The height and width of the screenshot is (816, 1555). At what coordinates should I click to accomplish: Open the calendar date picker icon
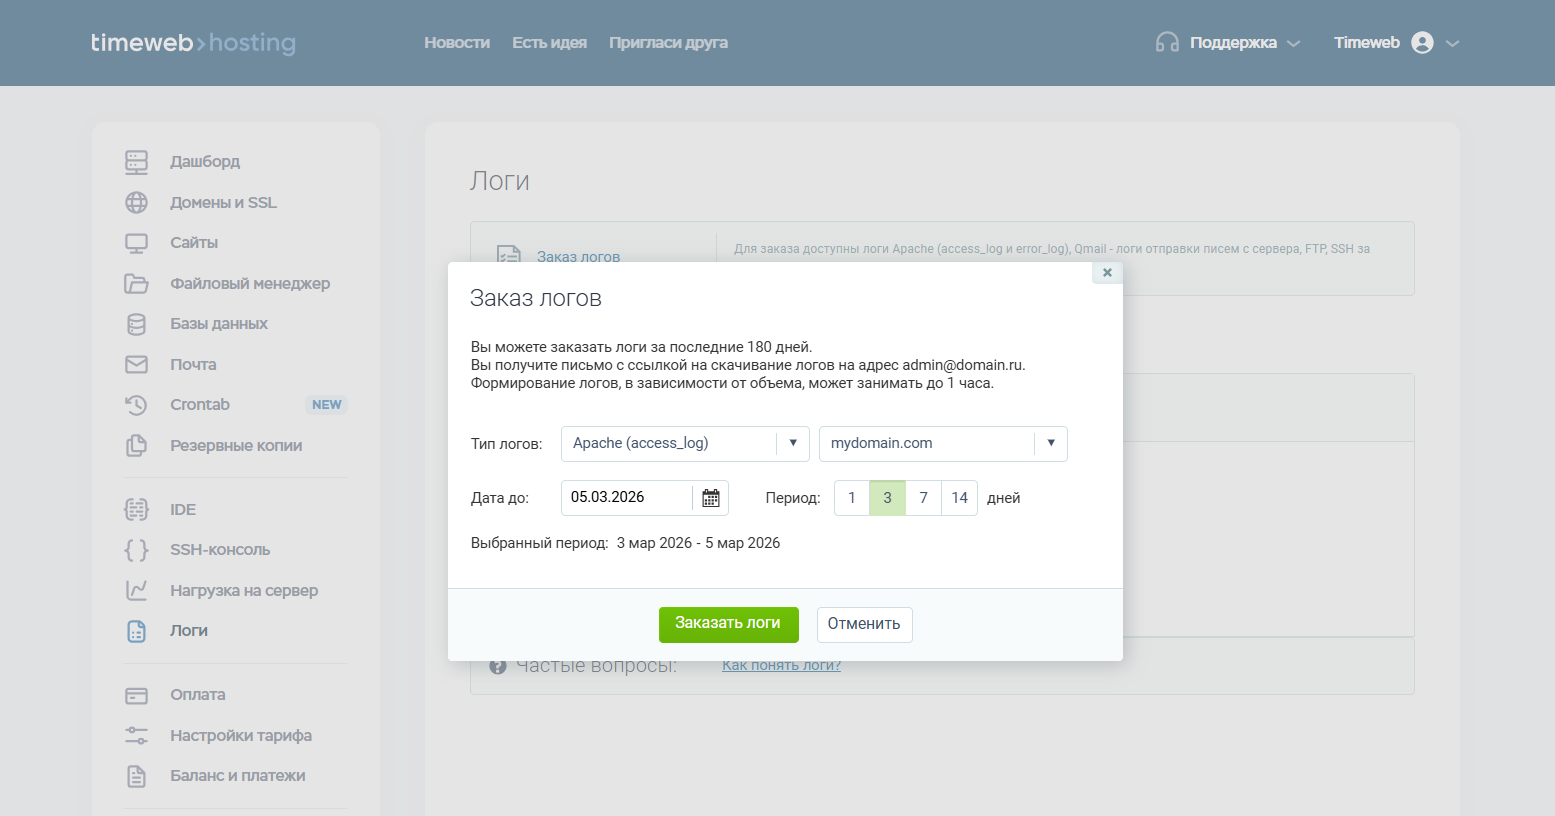click(710, 498)
